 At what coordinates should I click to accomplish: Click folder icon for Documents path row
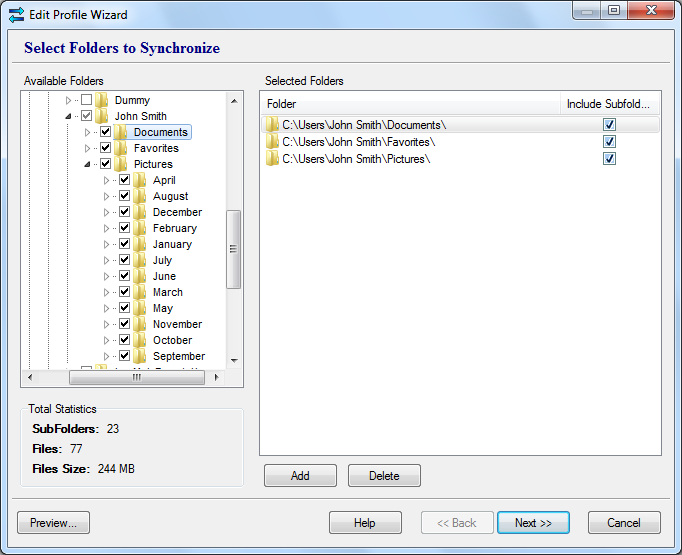(272, 125)
